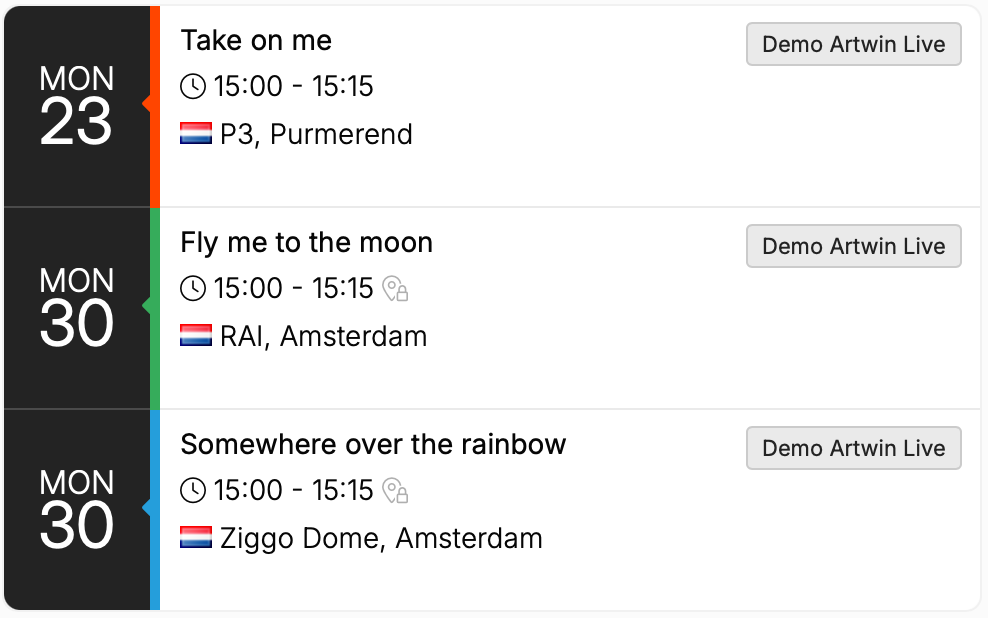Screen dimensions: 988x618
Task: Open the Take on me event title
Action: (x=256, y=41)
